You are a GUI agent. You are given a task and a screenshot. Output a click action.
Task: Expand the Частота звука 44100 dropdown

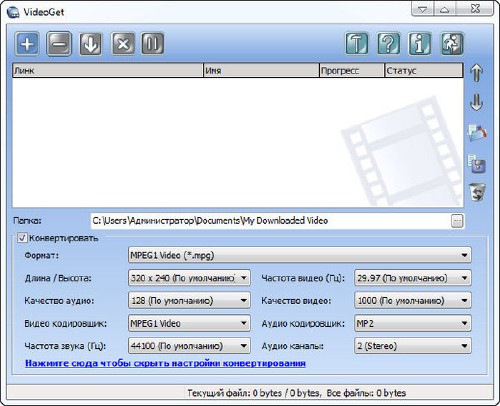(189, 346)
